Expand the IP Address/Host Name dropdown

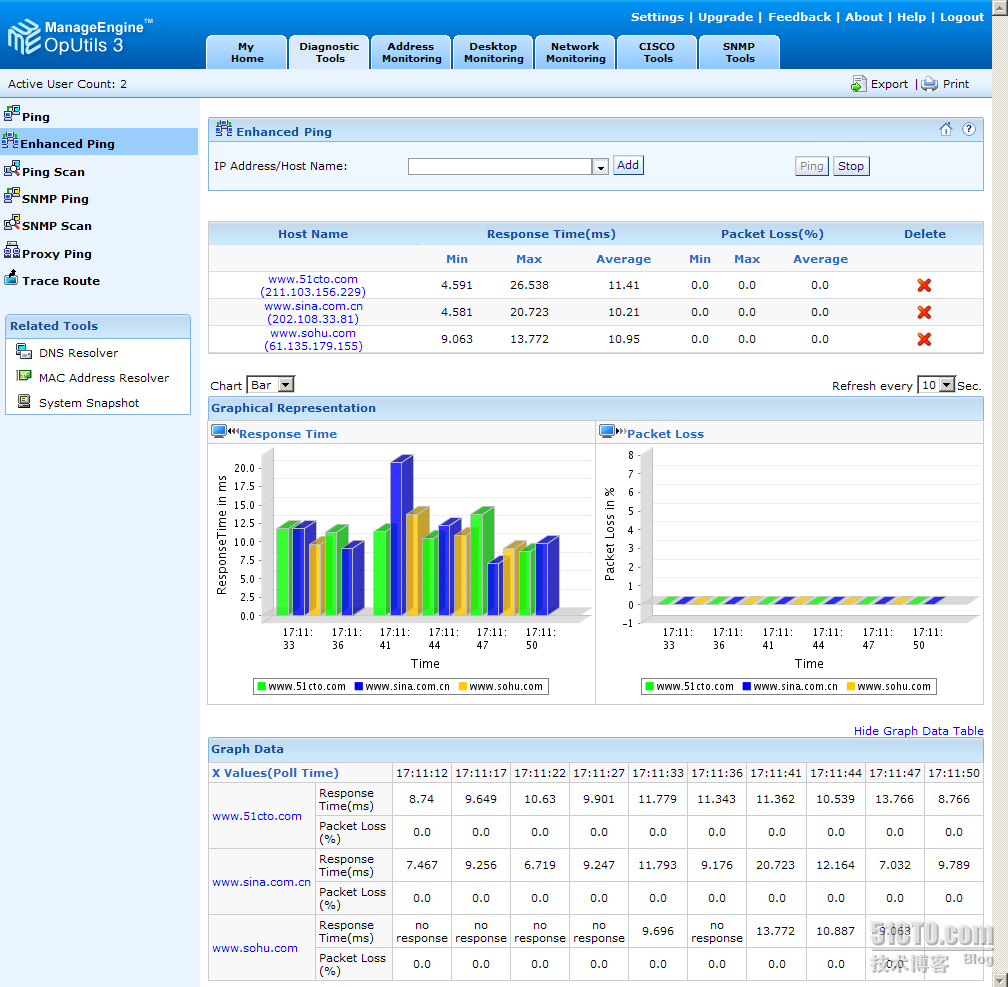click(601, 167)
